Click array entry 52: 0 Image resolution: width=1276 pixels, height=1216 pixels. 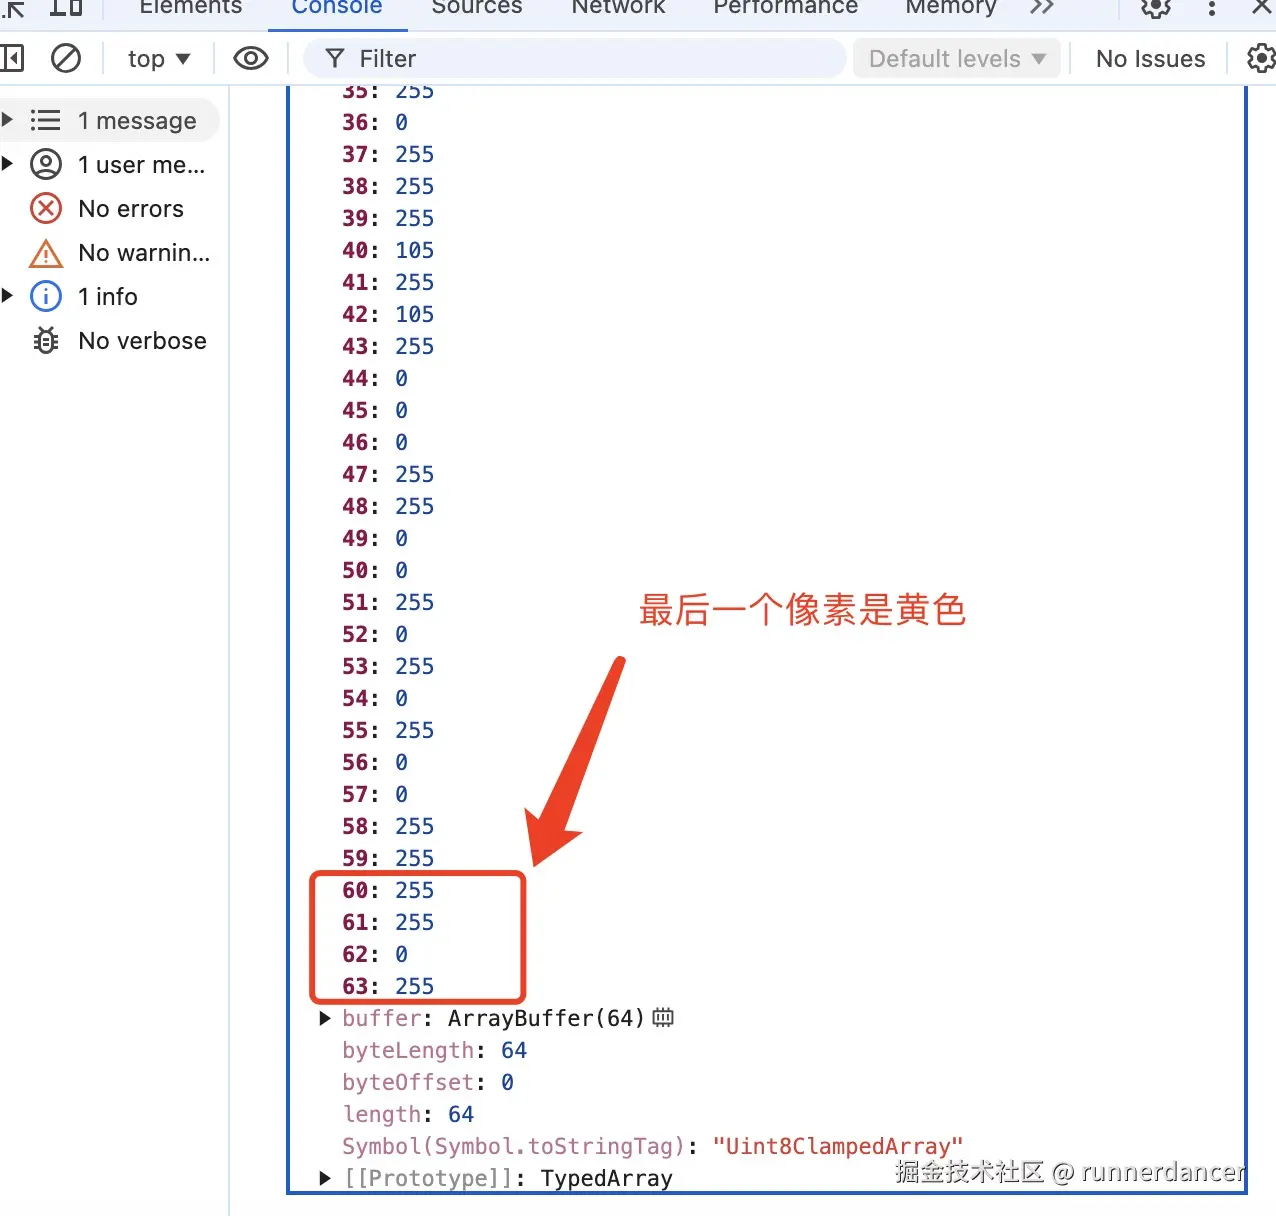[x=375, y=634]
